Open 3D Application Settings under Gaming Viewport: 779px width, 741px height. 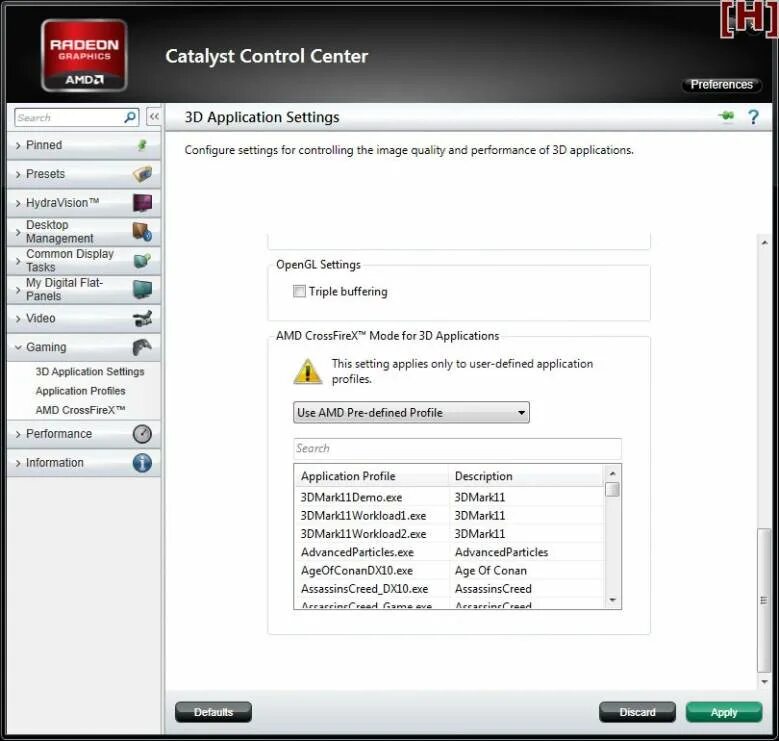click(x=89, y=371)
